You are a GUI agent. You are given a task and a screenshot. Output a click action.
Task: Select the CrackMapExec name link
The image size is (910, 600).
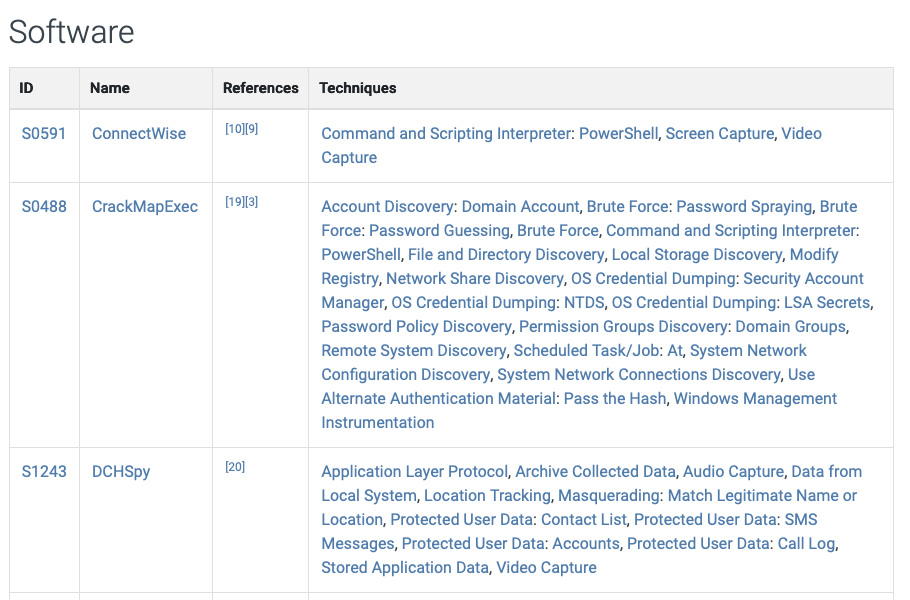click(145, 206)
